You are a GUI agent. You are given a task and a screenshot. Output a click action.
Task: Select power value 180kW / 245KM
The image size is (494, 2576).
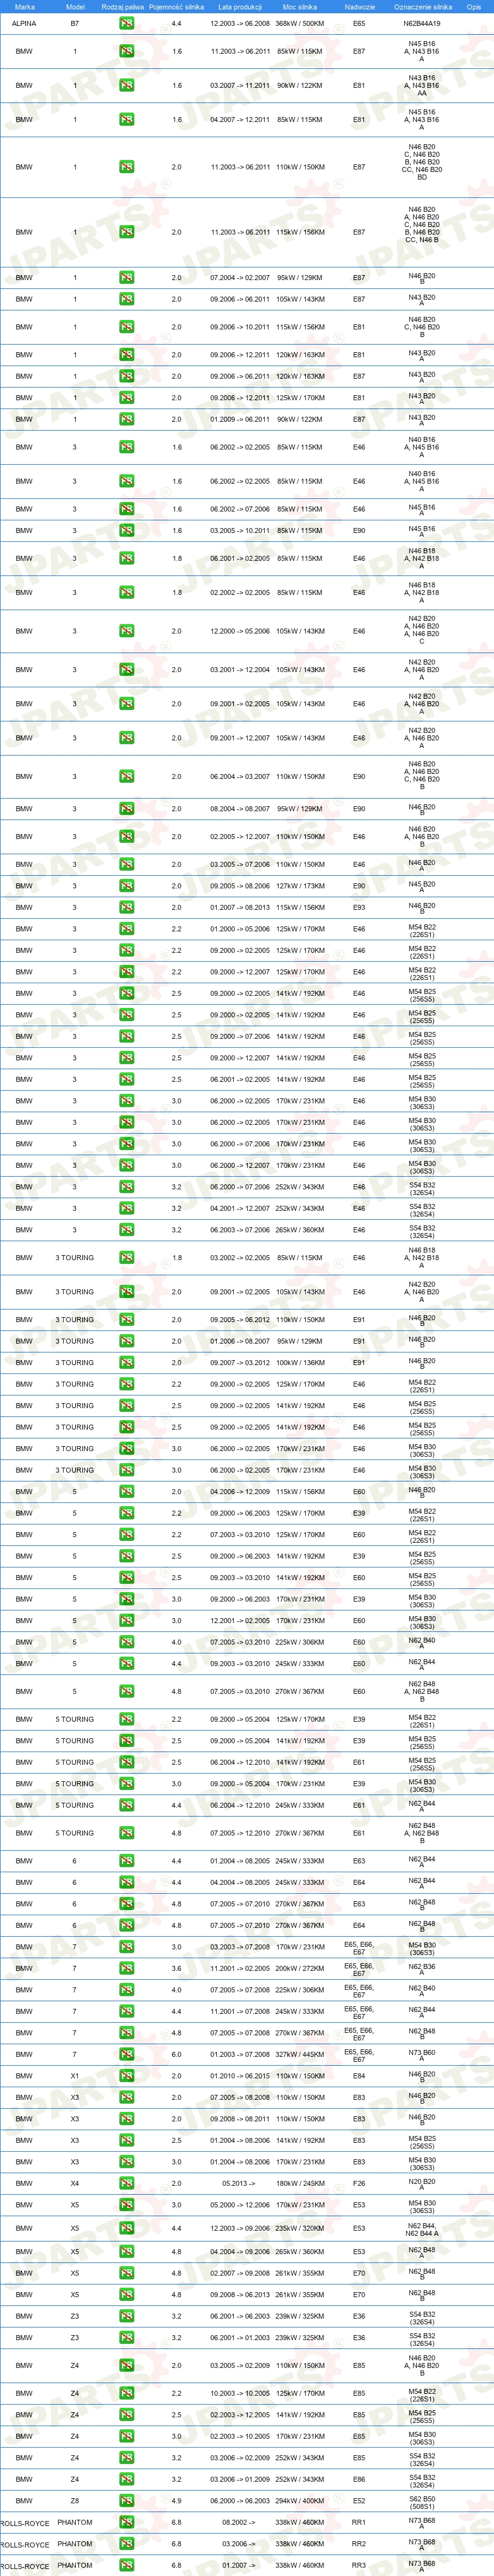click(300, 2183)
